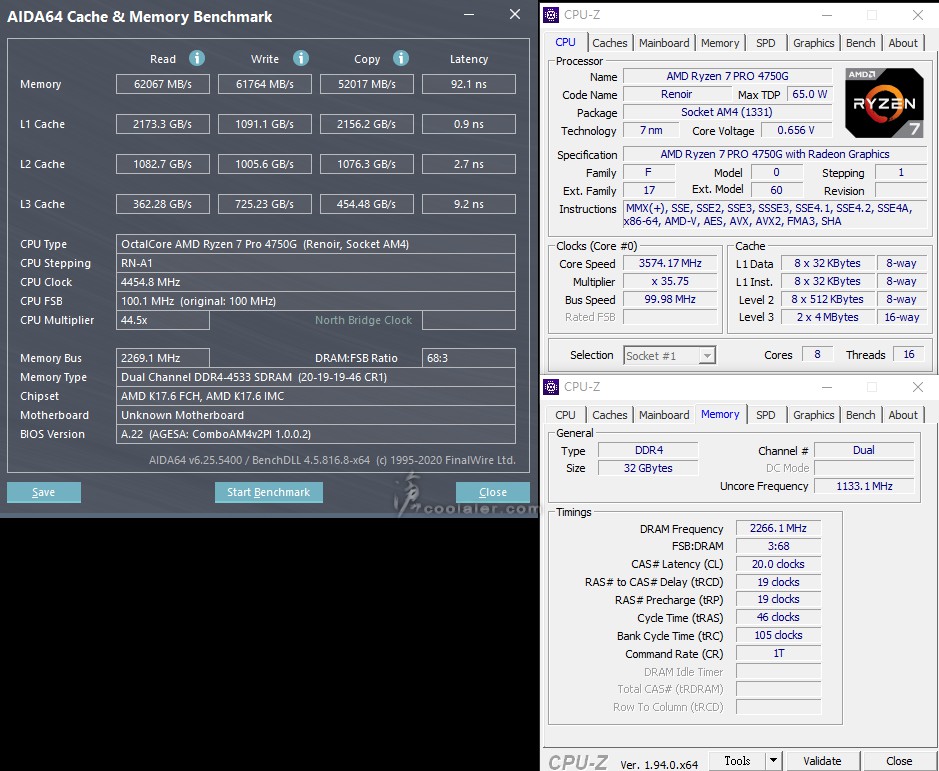Viewport: 939px width, 771px height.
Task: Select SPD tab in upper CPU-Z window
Action: coord(765,43)
